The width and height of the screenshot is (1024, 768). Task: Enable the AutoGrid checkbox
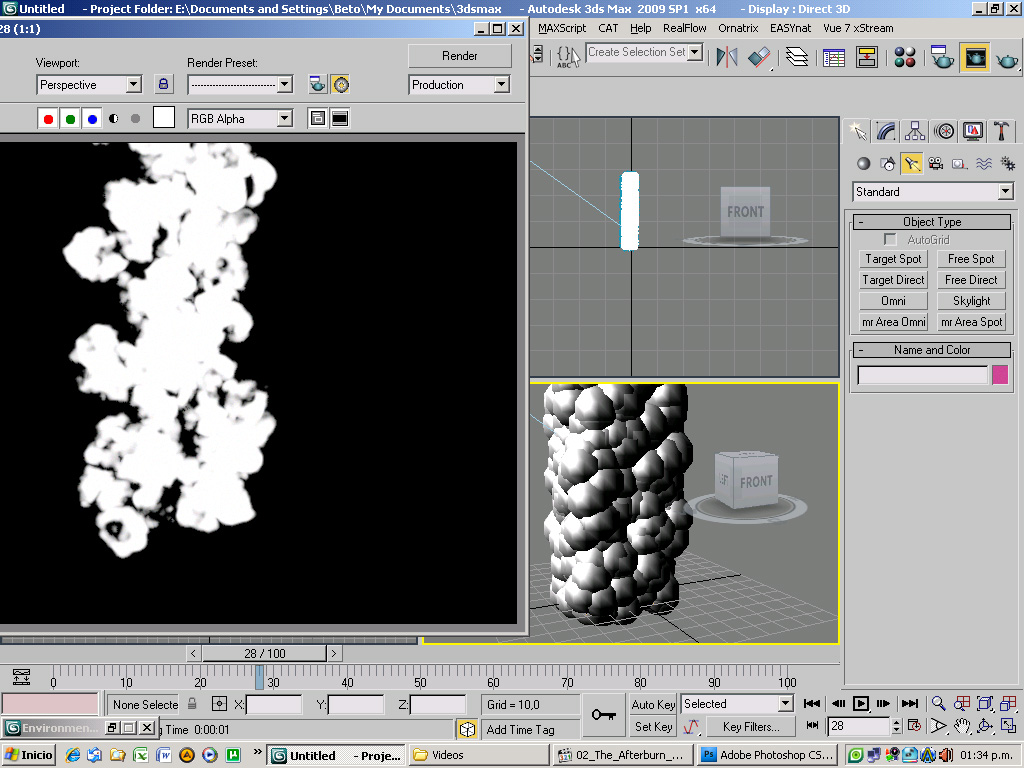click(890, 240)
